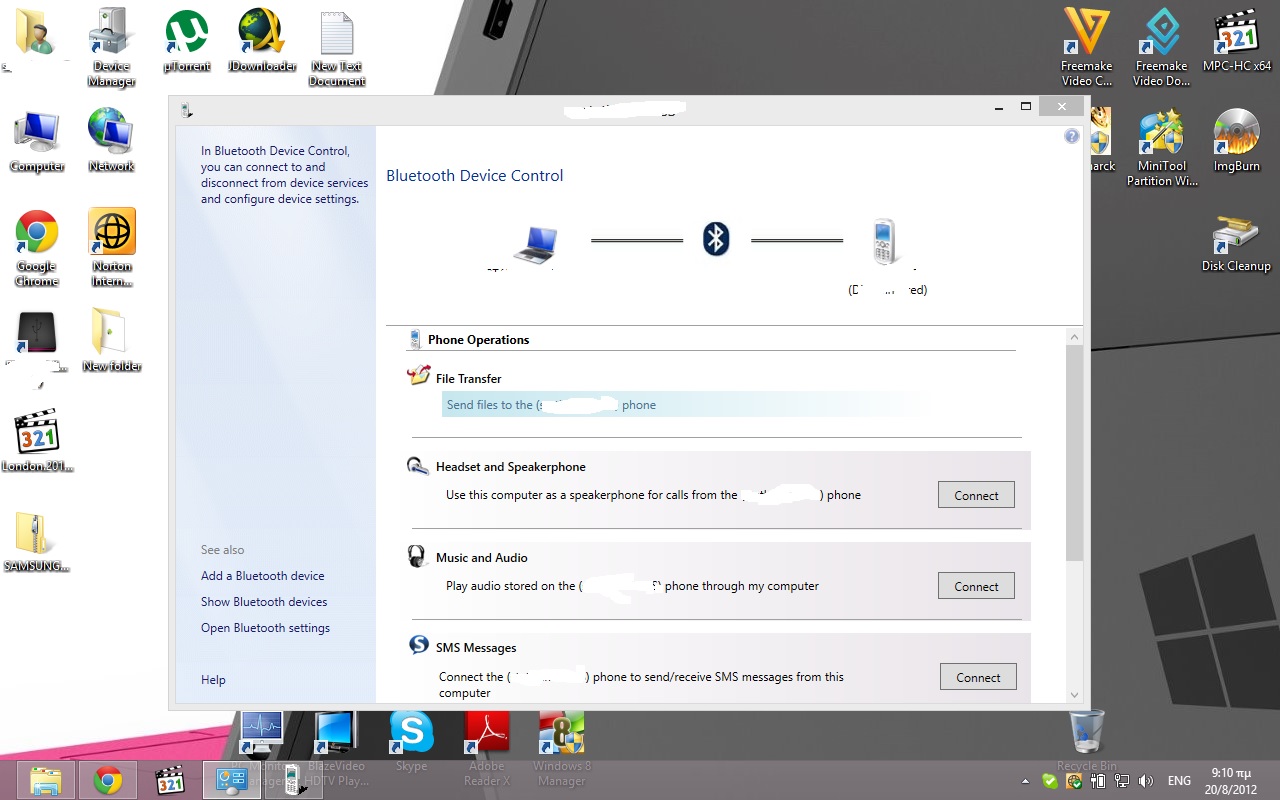
Task: Click the vertical scrollbar thumb of services list
Action: 1074,453
